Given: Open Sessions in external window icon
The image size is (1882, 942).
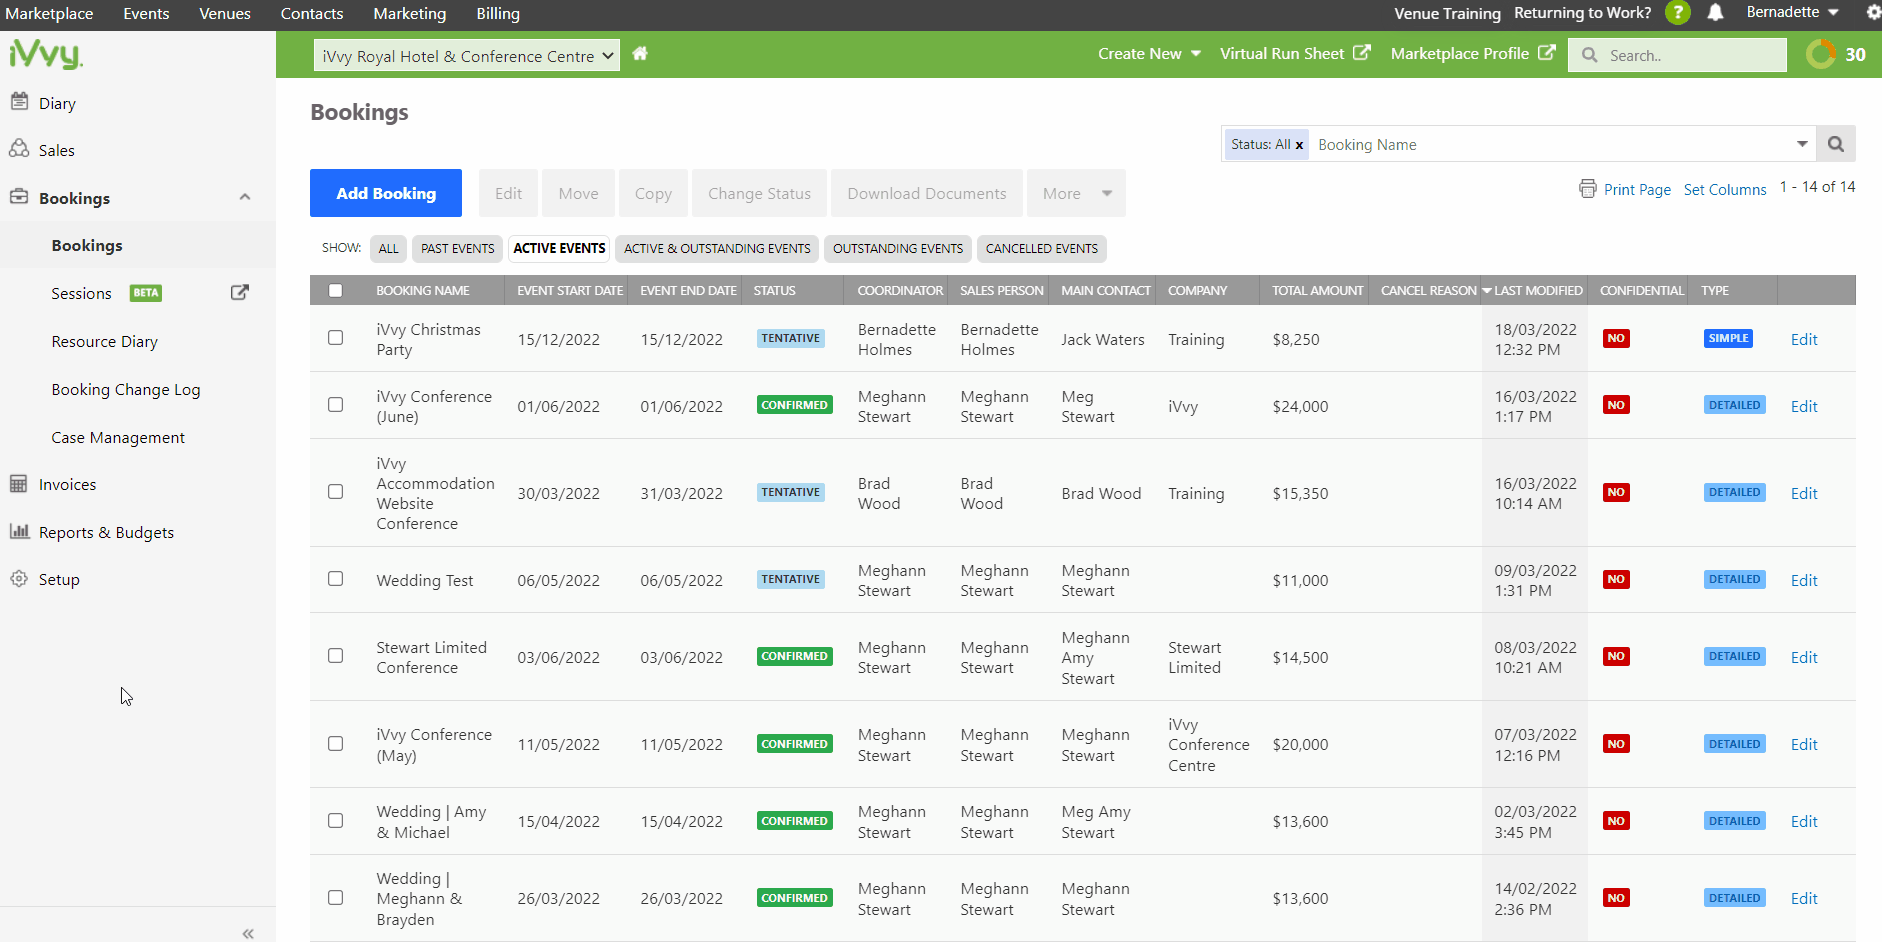Looking at the screenshot, I should [x=240, y=293].
